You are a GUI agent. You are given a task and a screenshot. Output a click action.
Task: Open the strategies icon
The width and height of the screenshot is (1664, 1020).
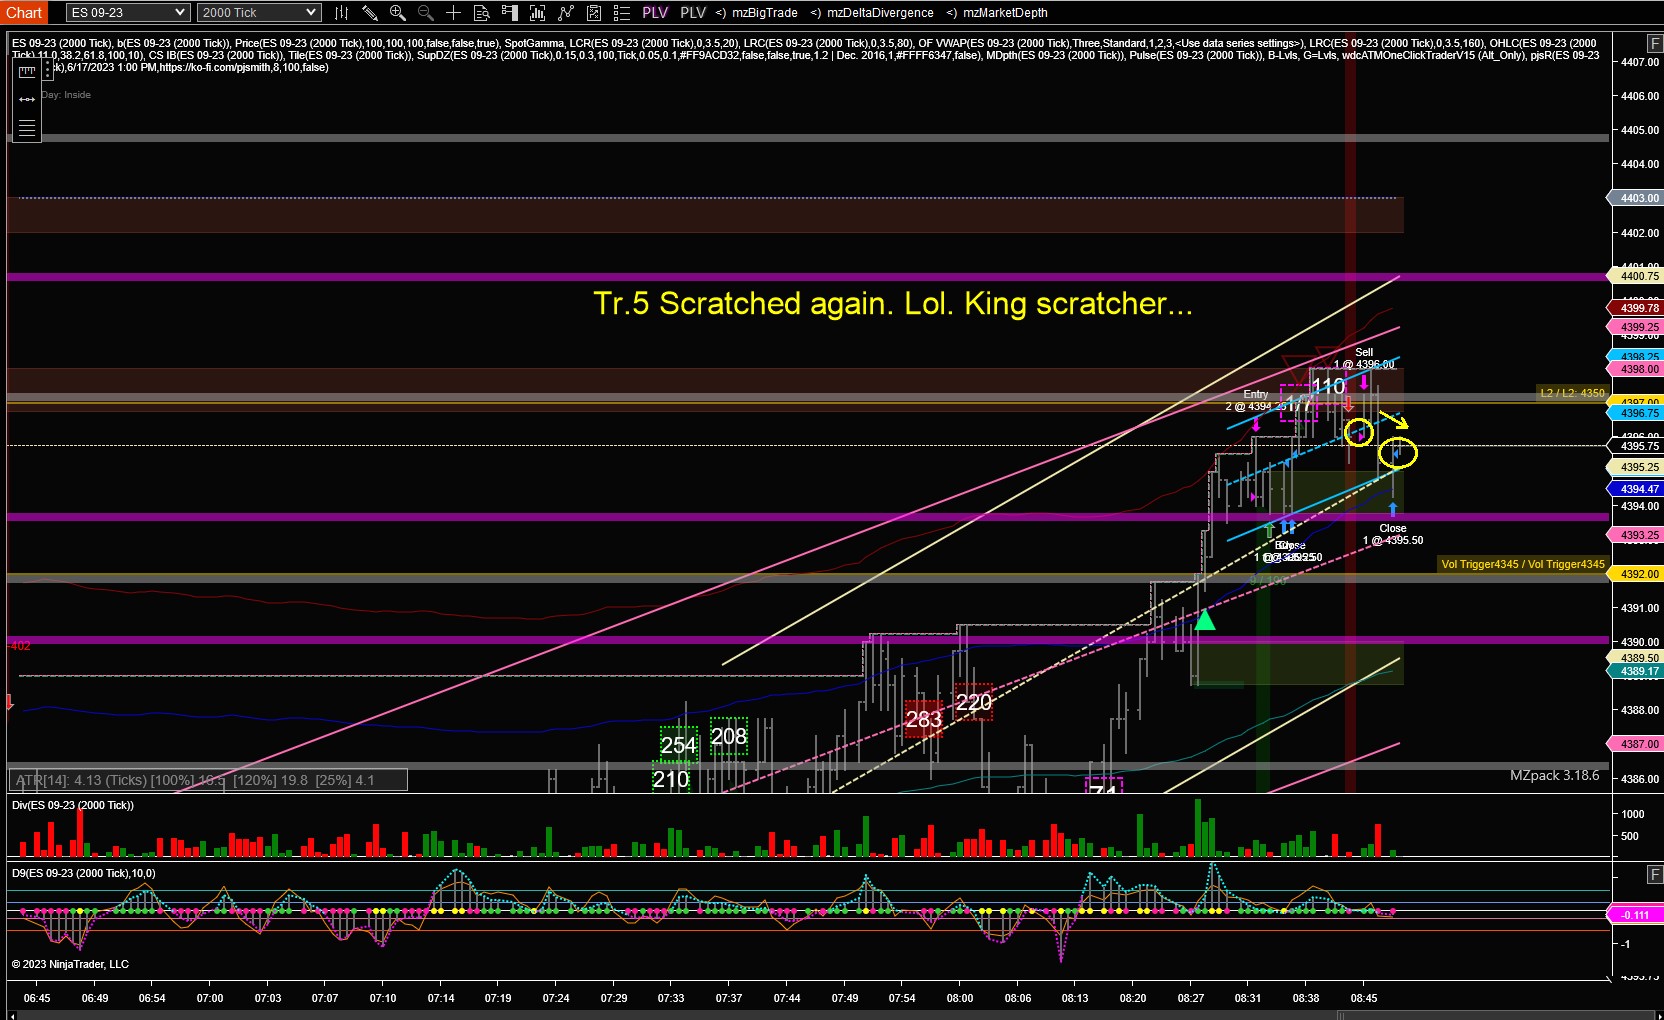click(594, 13)
